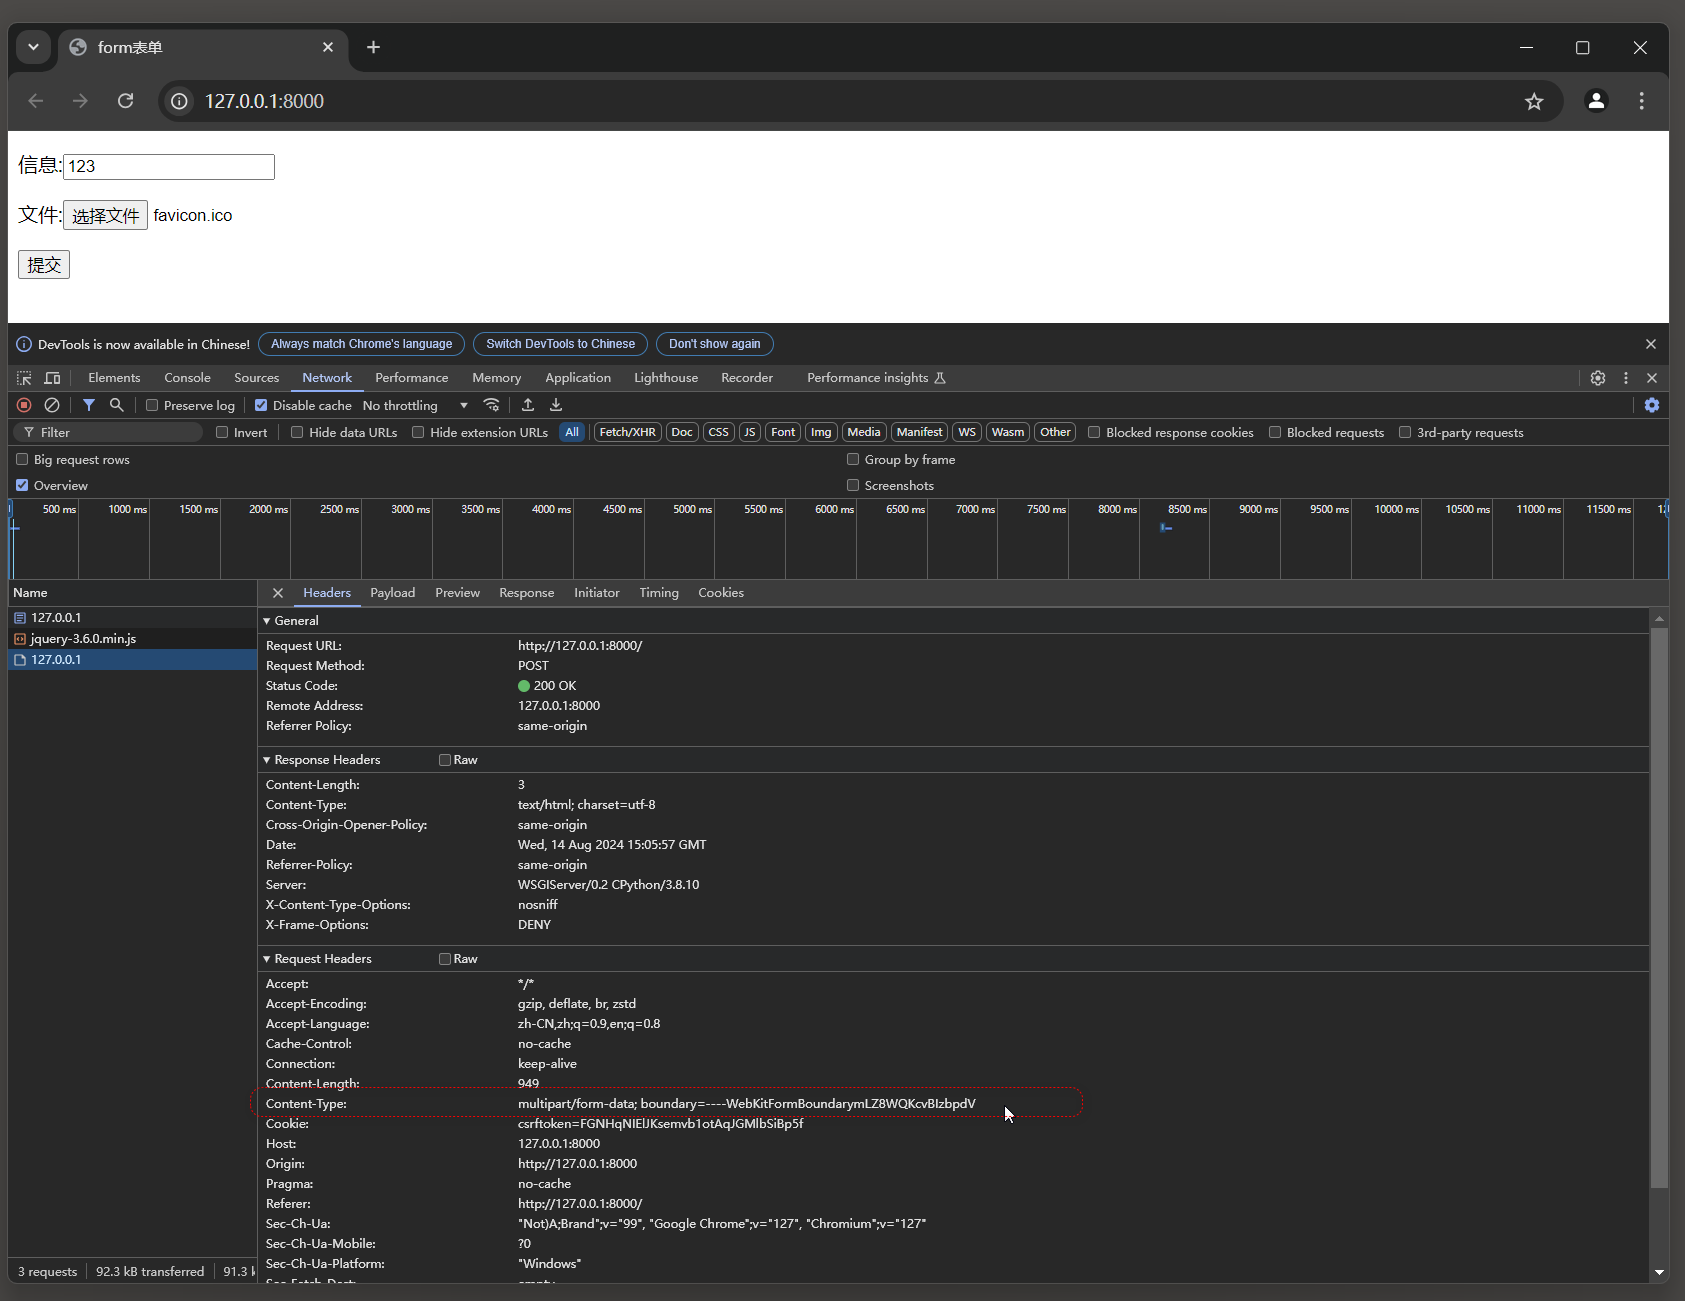Close the form表单 tab
The height and width of the screenshot is (1301, 1685).
328,47
